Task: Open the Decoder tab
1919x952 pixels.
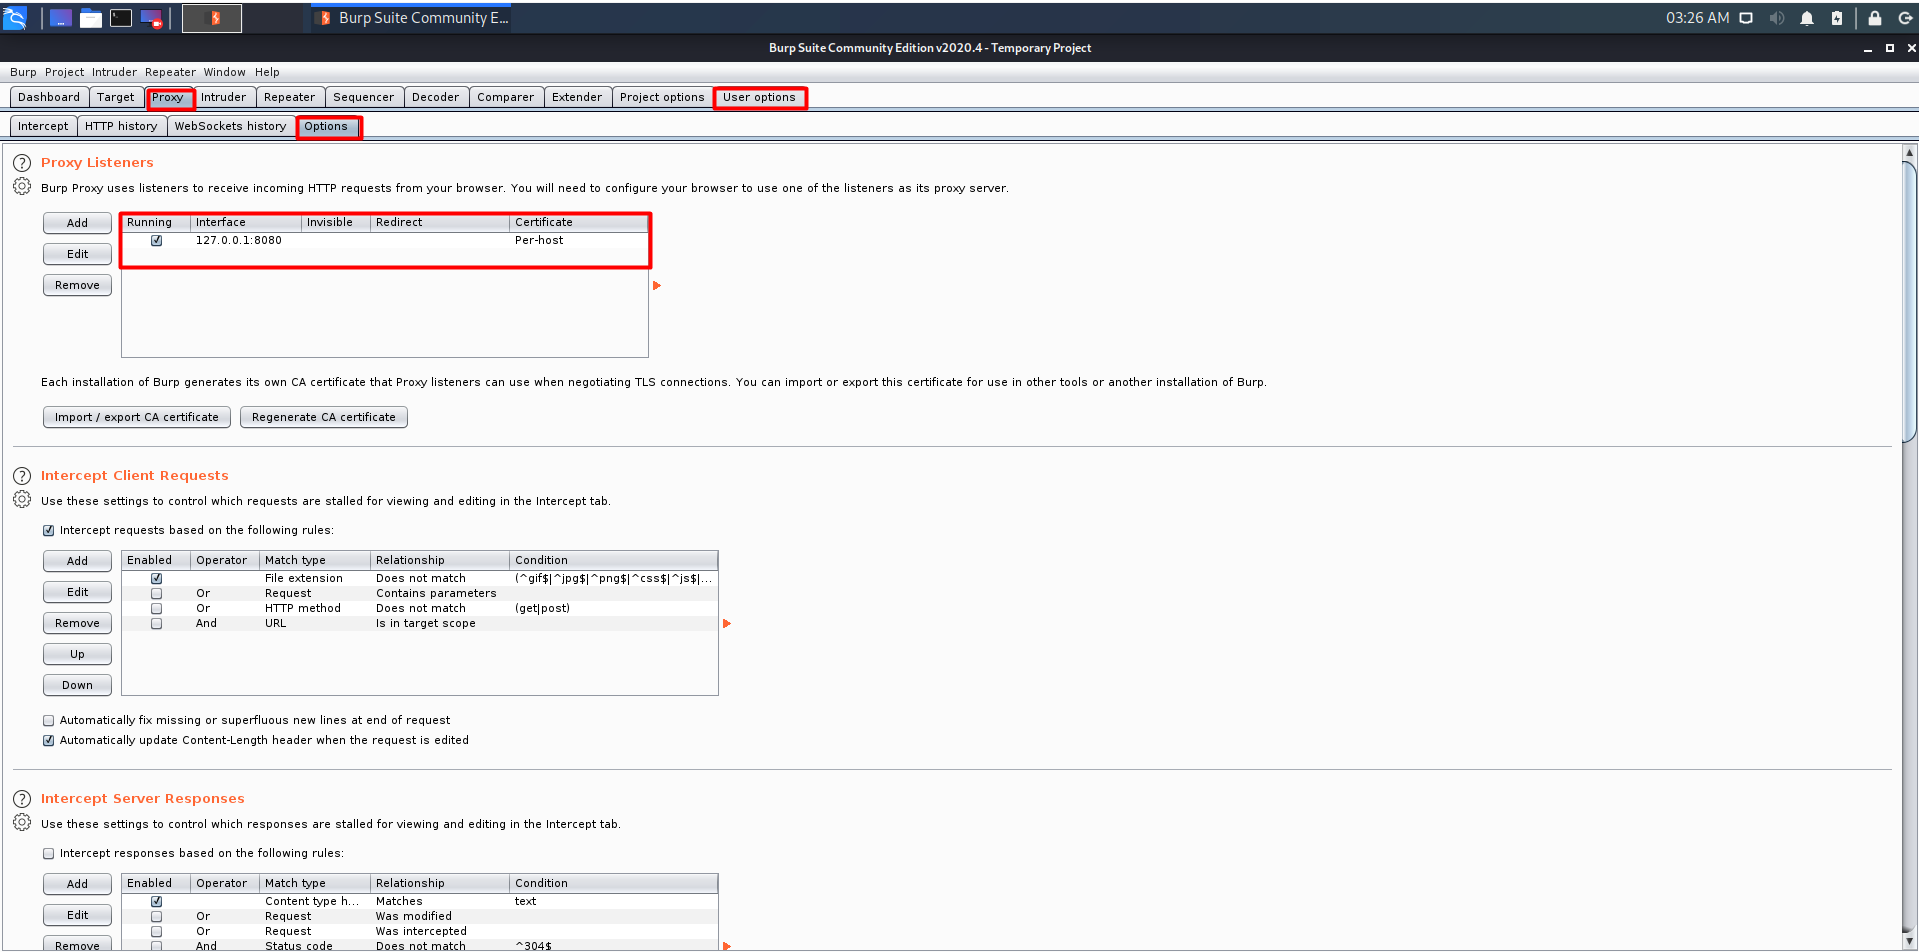Action: point(436,97)
